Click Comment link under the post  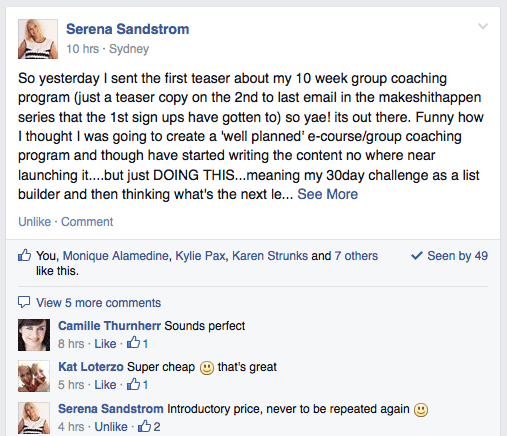point(87,222)
